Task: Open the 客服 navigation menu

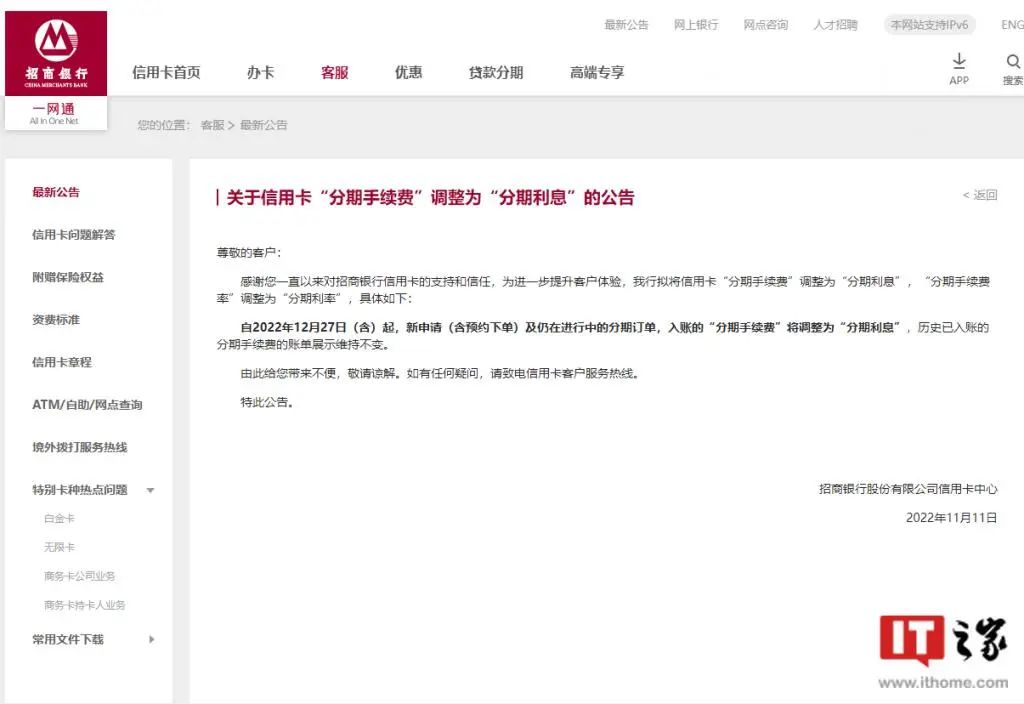Action: 335,72
